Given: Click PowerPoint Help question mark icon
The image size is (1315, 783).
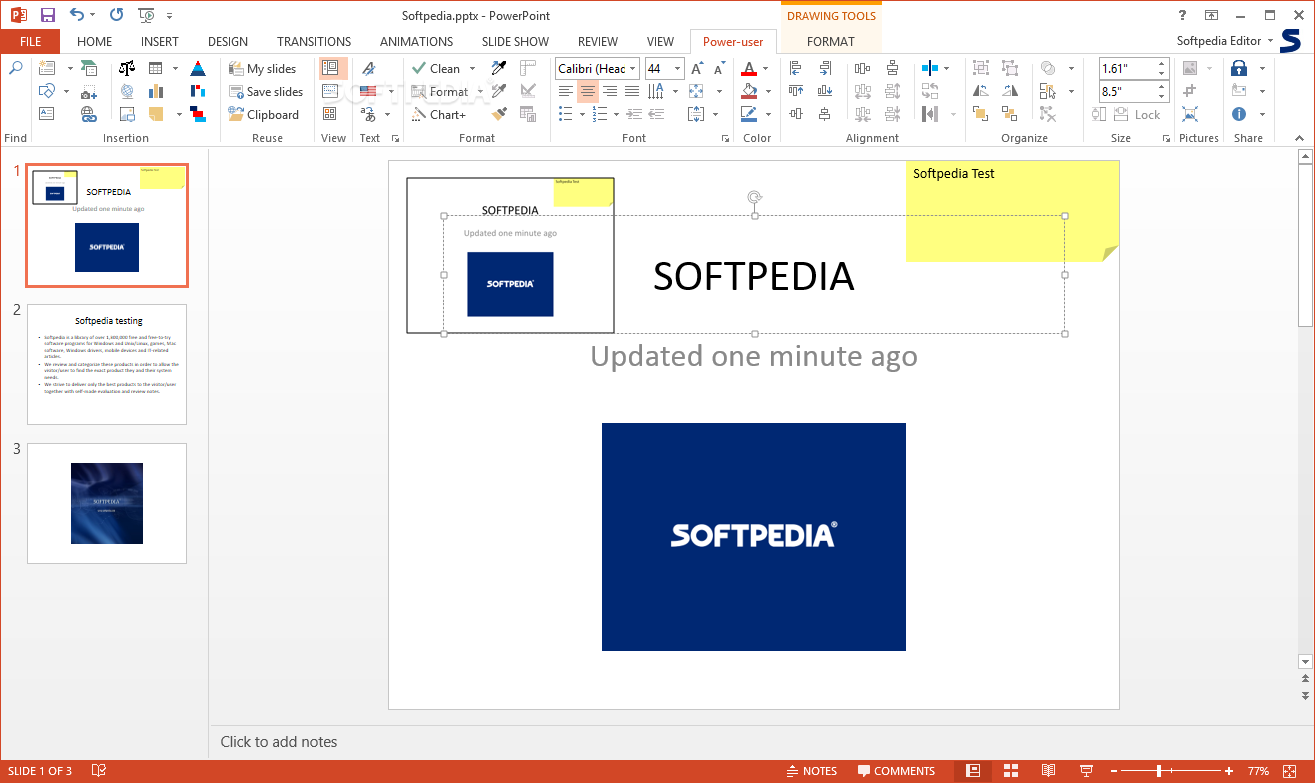Looking at the screenshot, I should tap(1182, 15).
